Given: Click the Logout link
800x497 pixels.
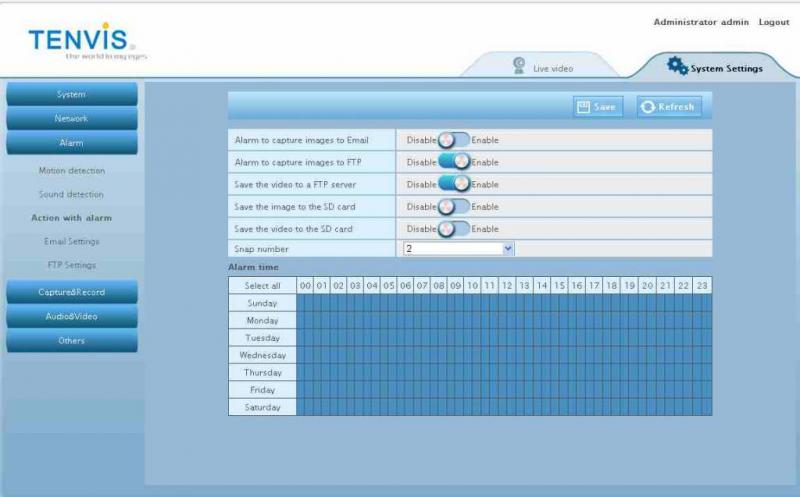Looking at the screenshot, I should [x=773, y=22].
